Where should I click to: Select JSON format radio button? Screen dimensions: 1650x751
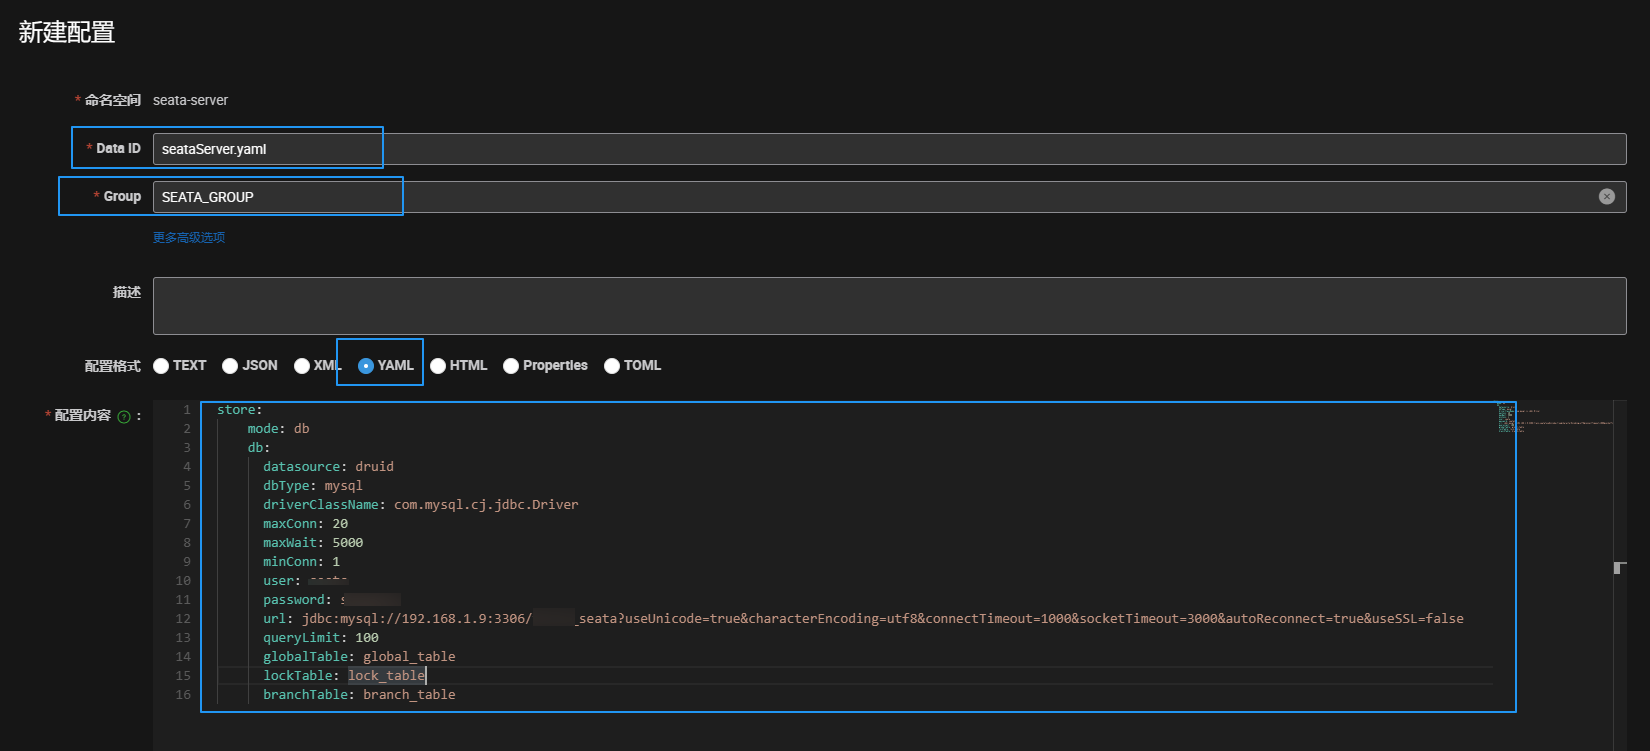coord(230,366)
